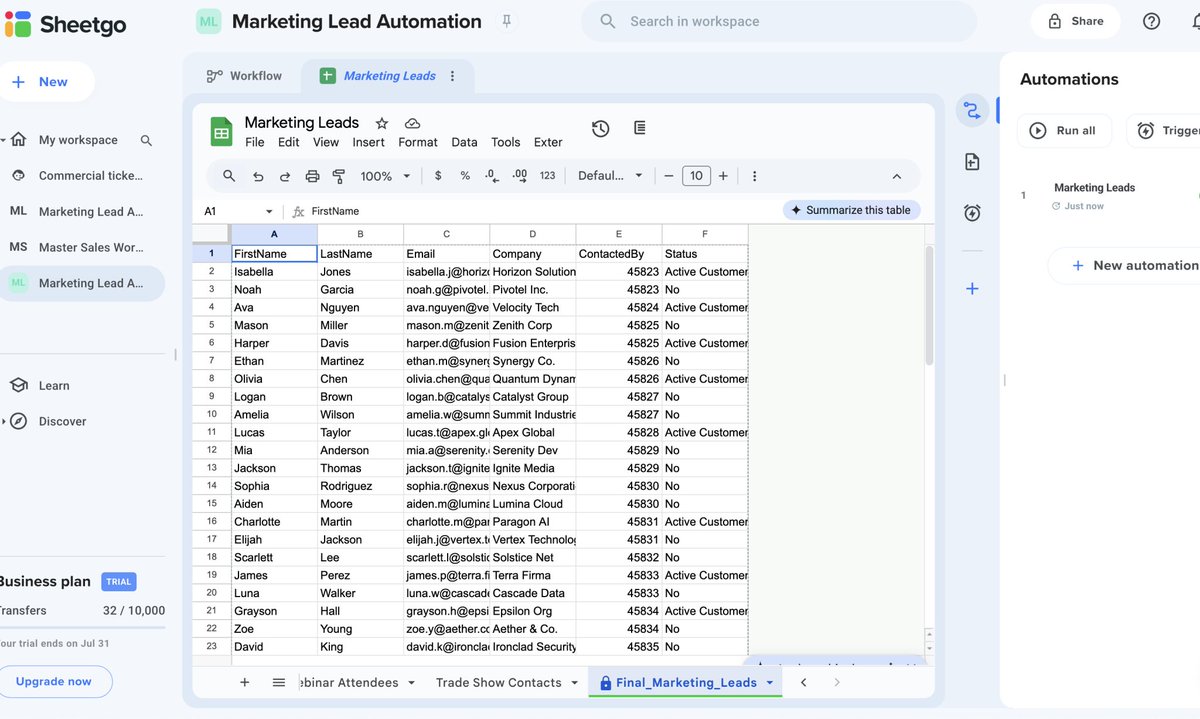Image resolution: width=1200 pixels, height=719 pixels.
Task: Open the help question mark icon
Action: coord(1151,21)
